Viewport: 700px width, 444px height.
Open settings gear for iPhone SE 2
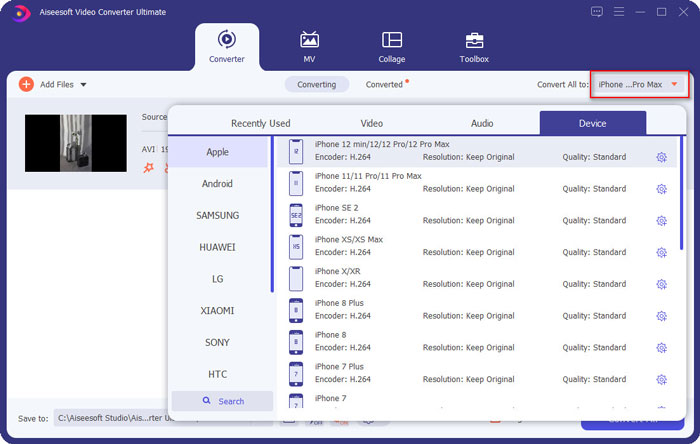(662, 220)
